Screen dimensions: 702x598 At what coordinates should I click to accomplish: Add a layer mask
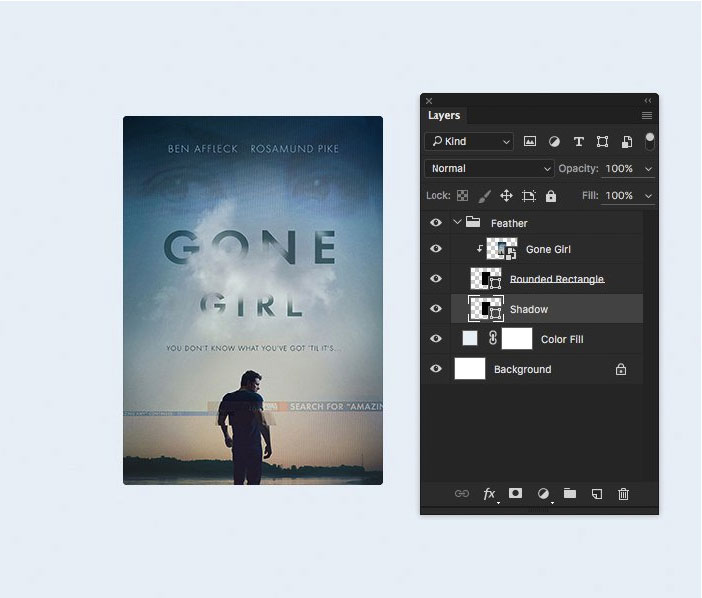click(x=515, y=493)
